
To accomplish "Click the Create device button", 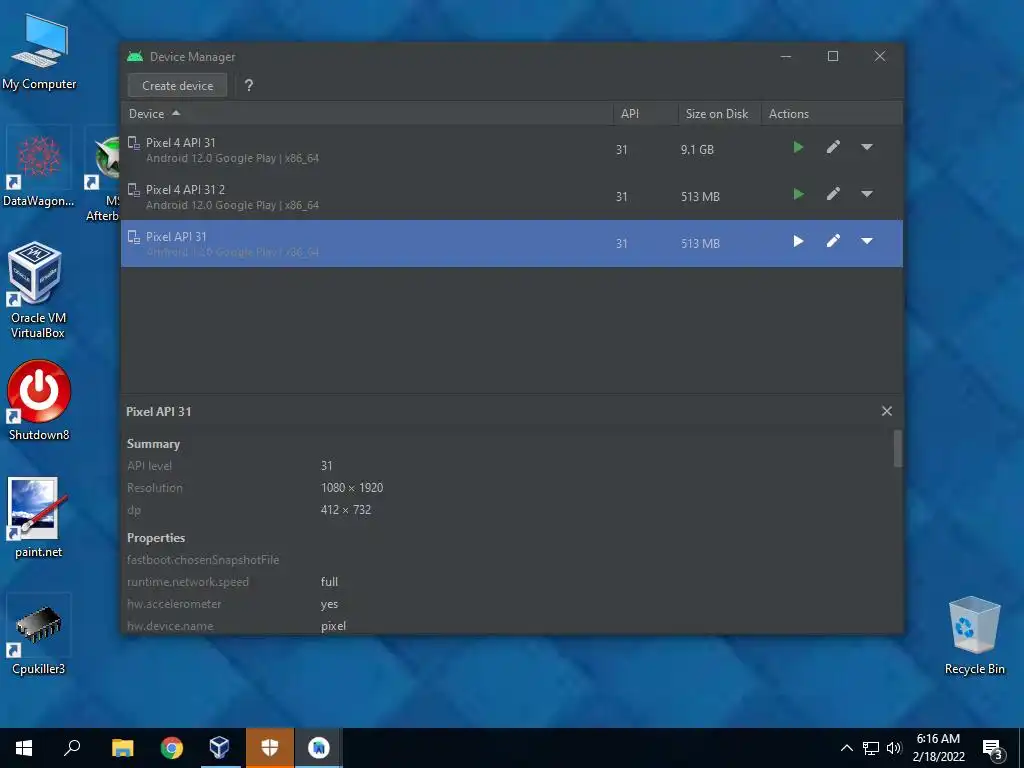I will [x=178, y=86].
